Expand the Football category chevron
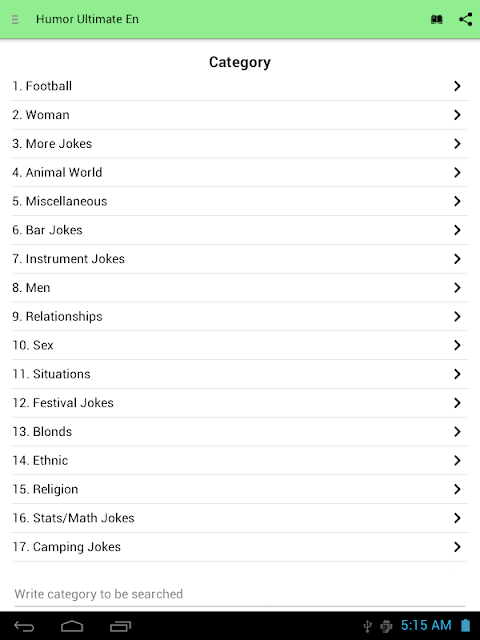Screen dimensions: 480x640 coord(457,86)
